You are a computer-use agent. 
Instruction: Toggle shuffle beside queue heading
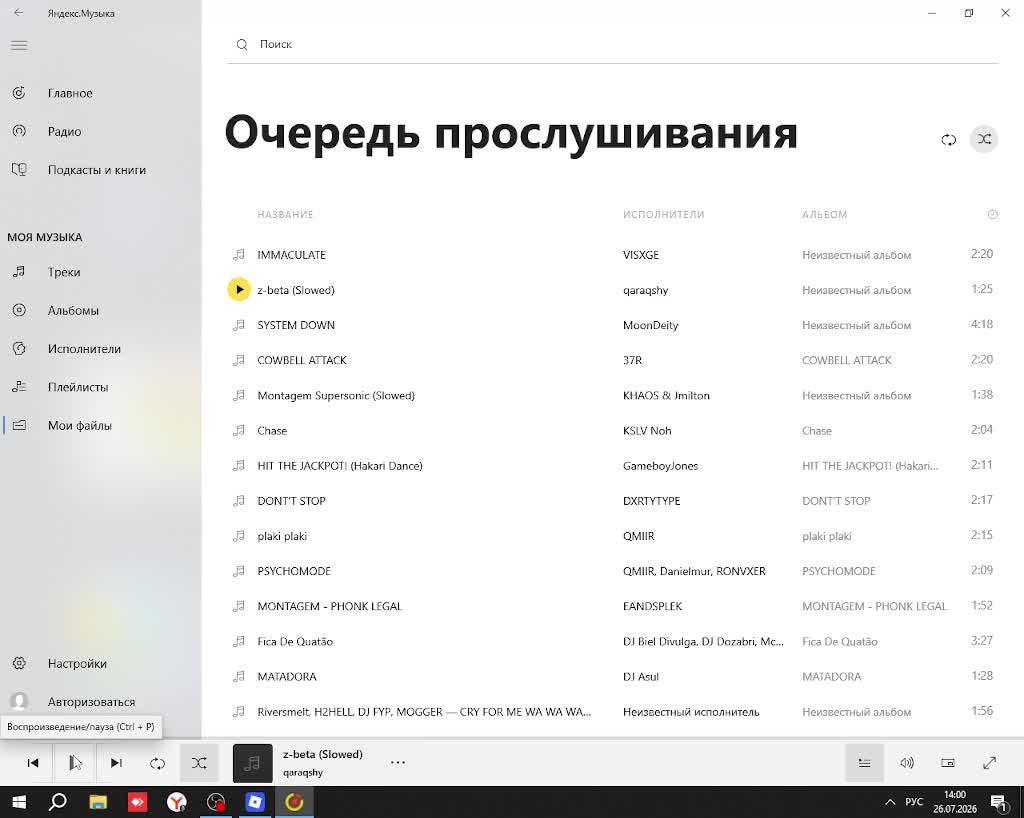point(984,139)
